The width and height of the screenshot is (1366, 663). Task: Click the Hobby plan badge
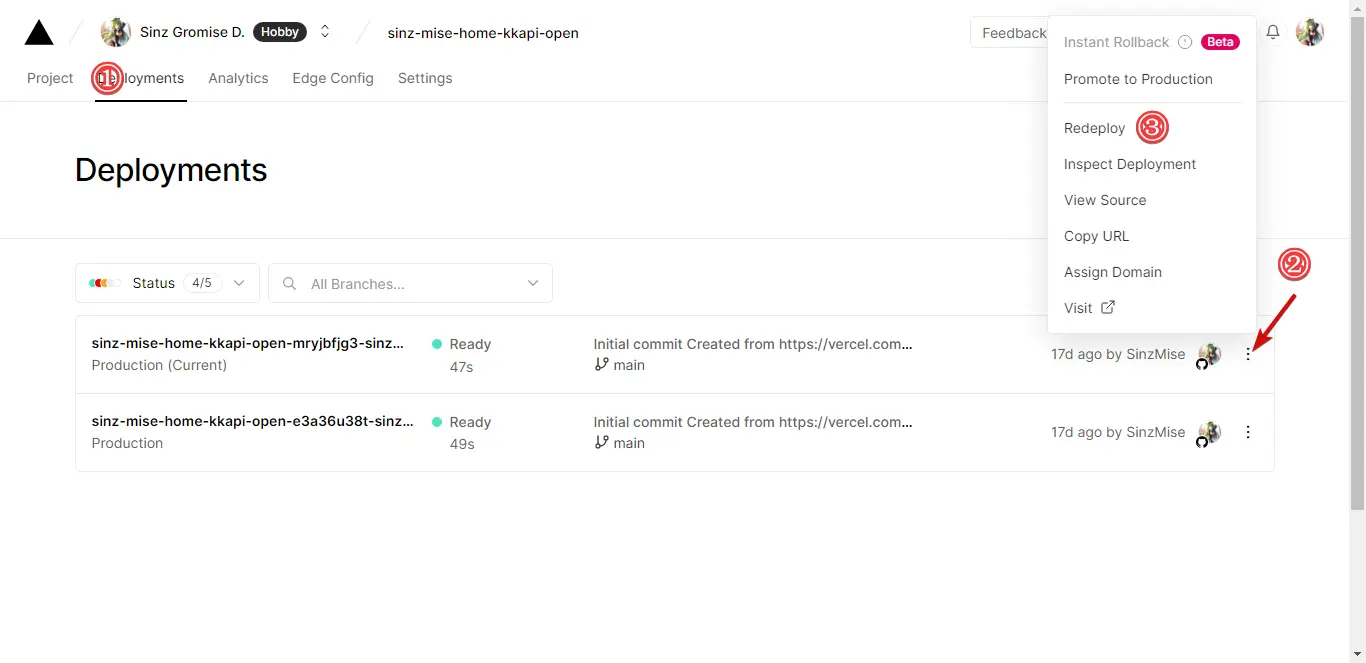[280, 32]
